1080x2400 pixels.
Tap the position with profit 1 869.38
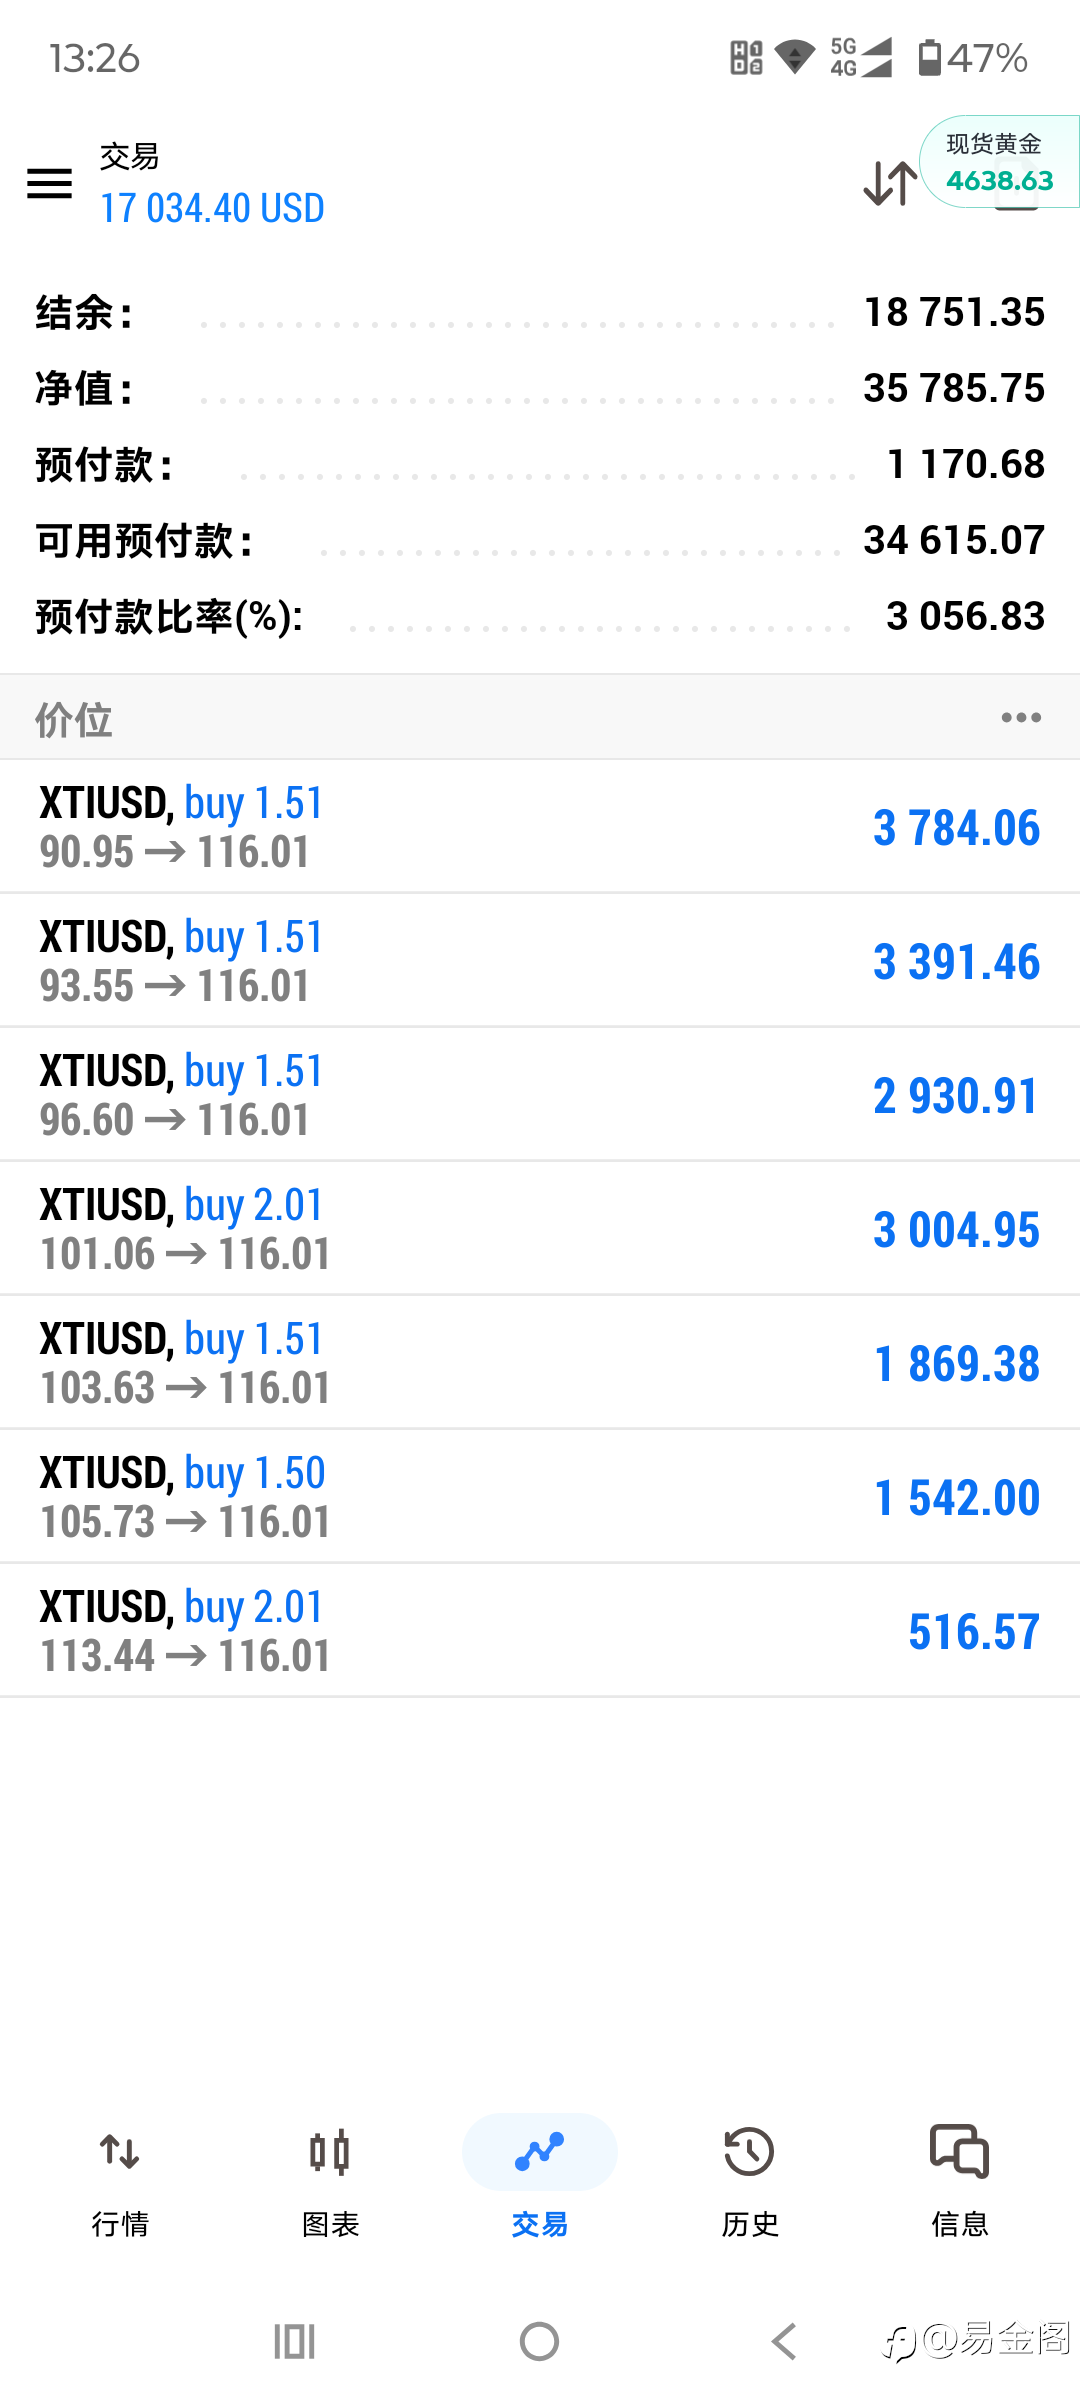[540, 1363]
